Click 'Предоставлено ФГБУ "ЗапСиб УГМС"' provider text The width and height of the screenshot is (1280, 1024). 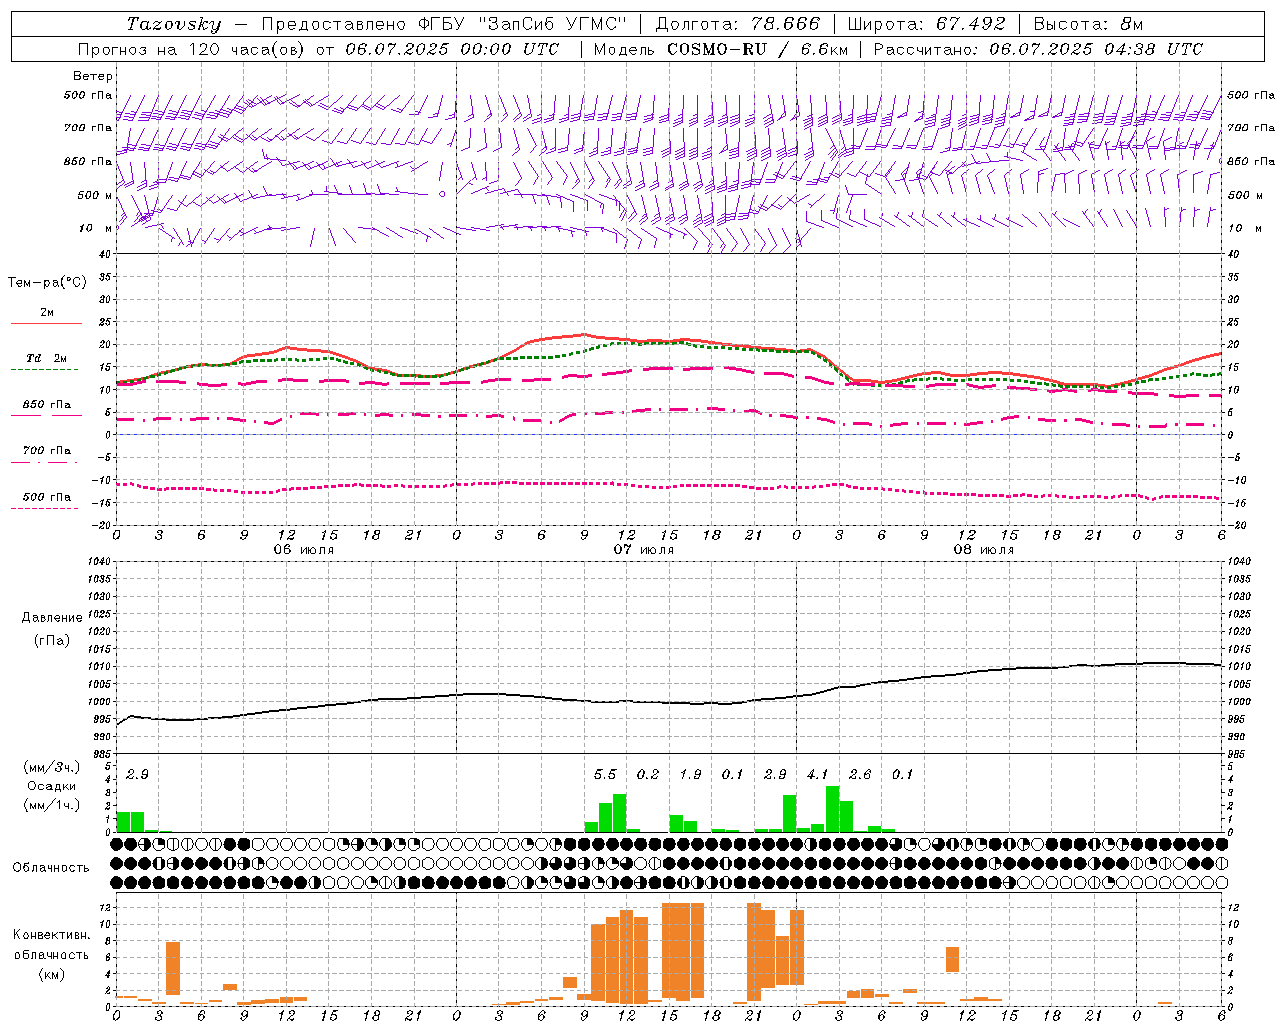pyautogui.click(x=444, y=24)
